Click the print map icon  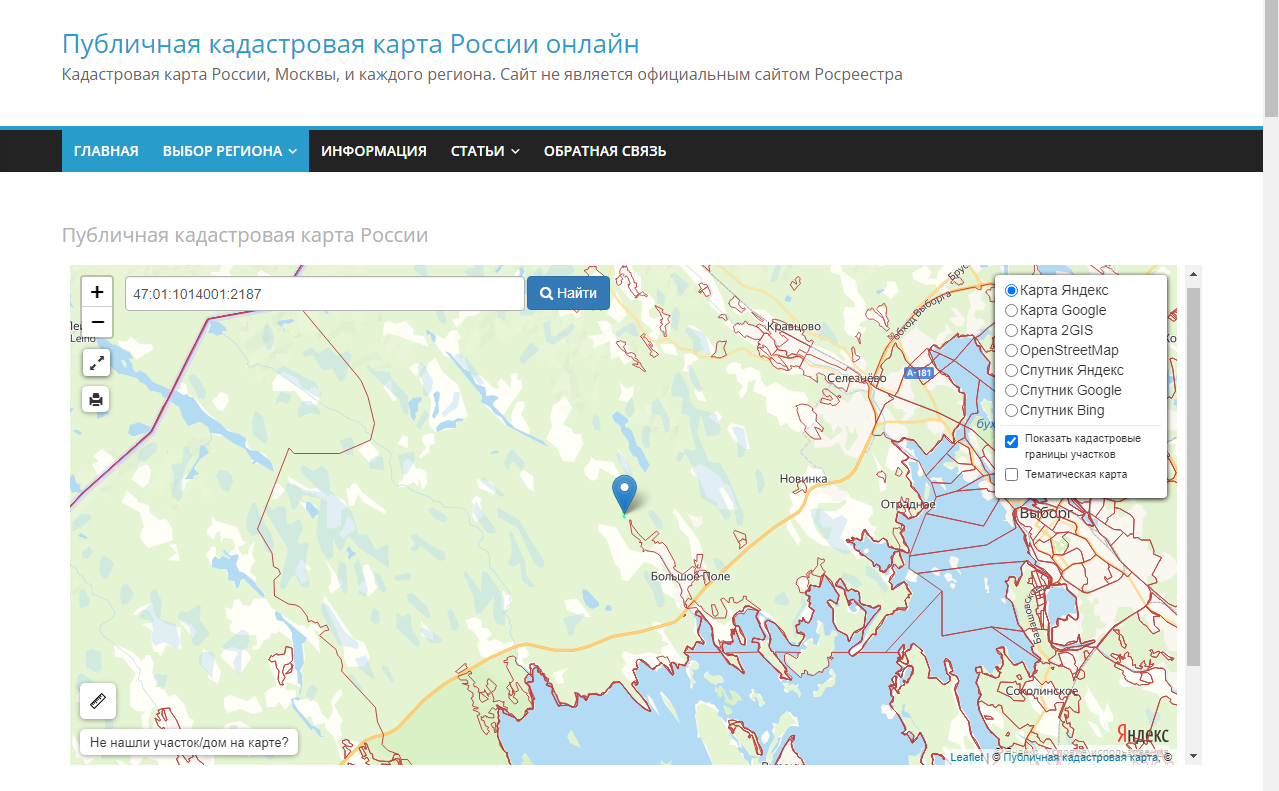point(96,399)
